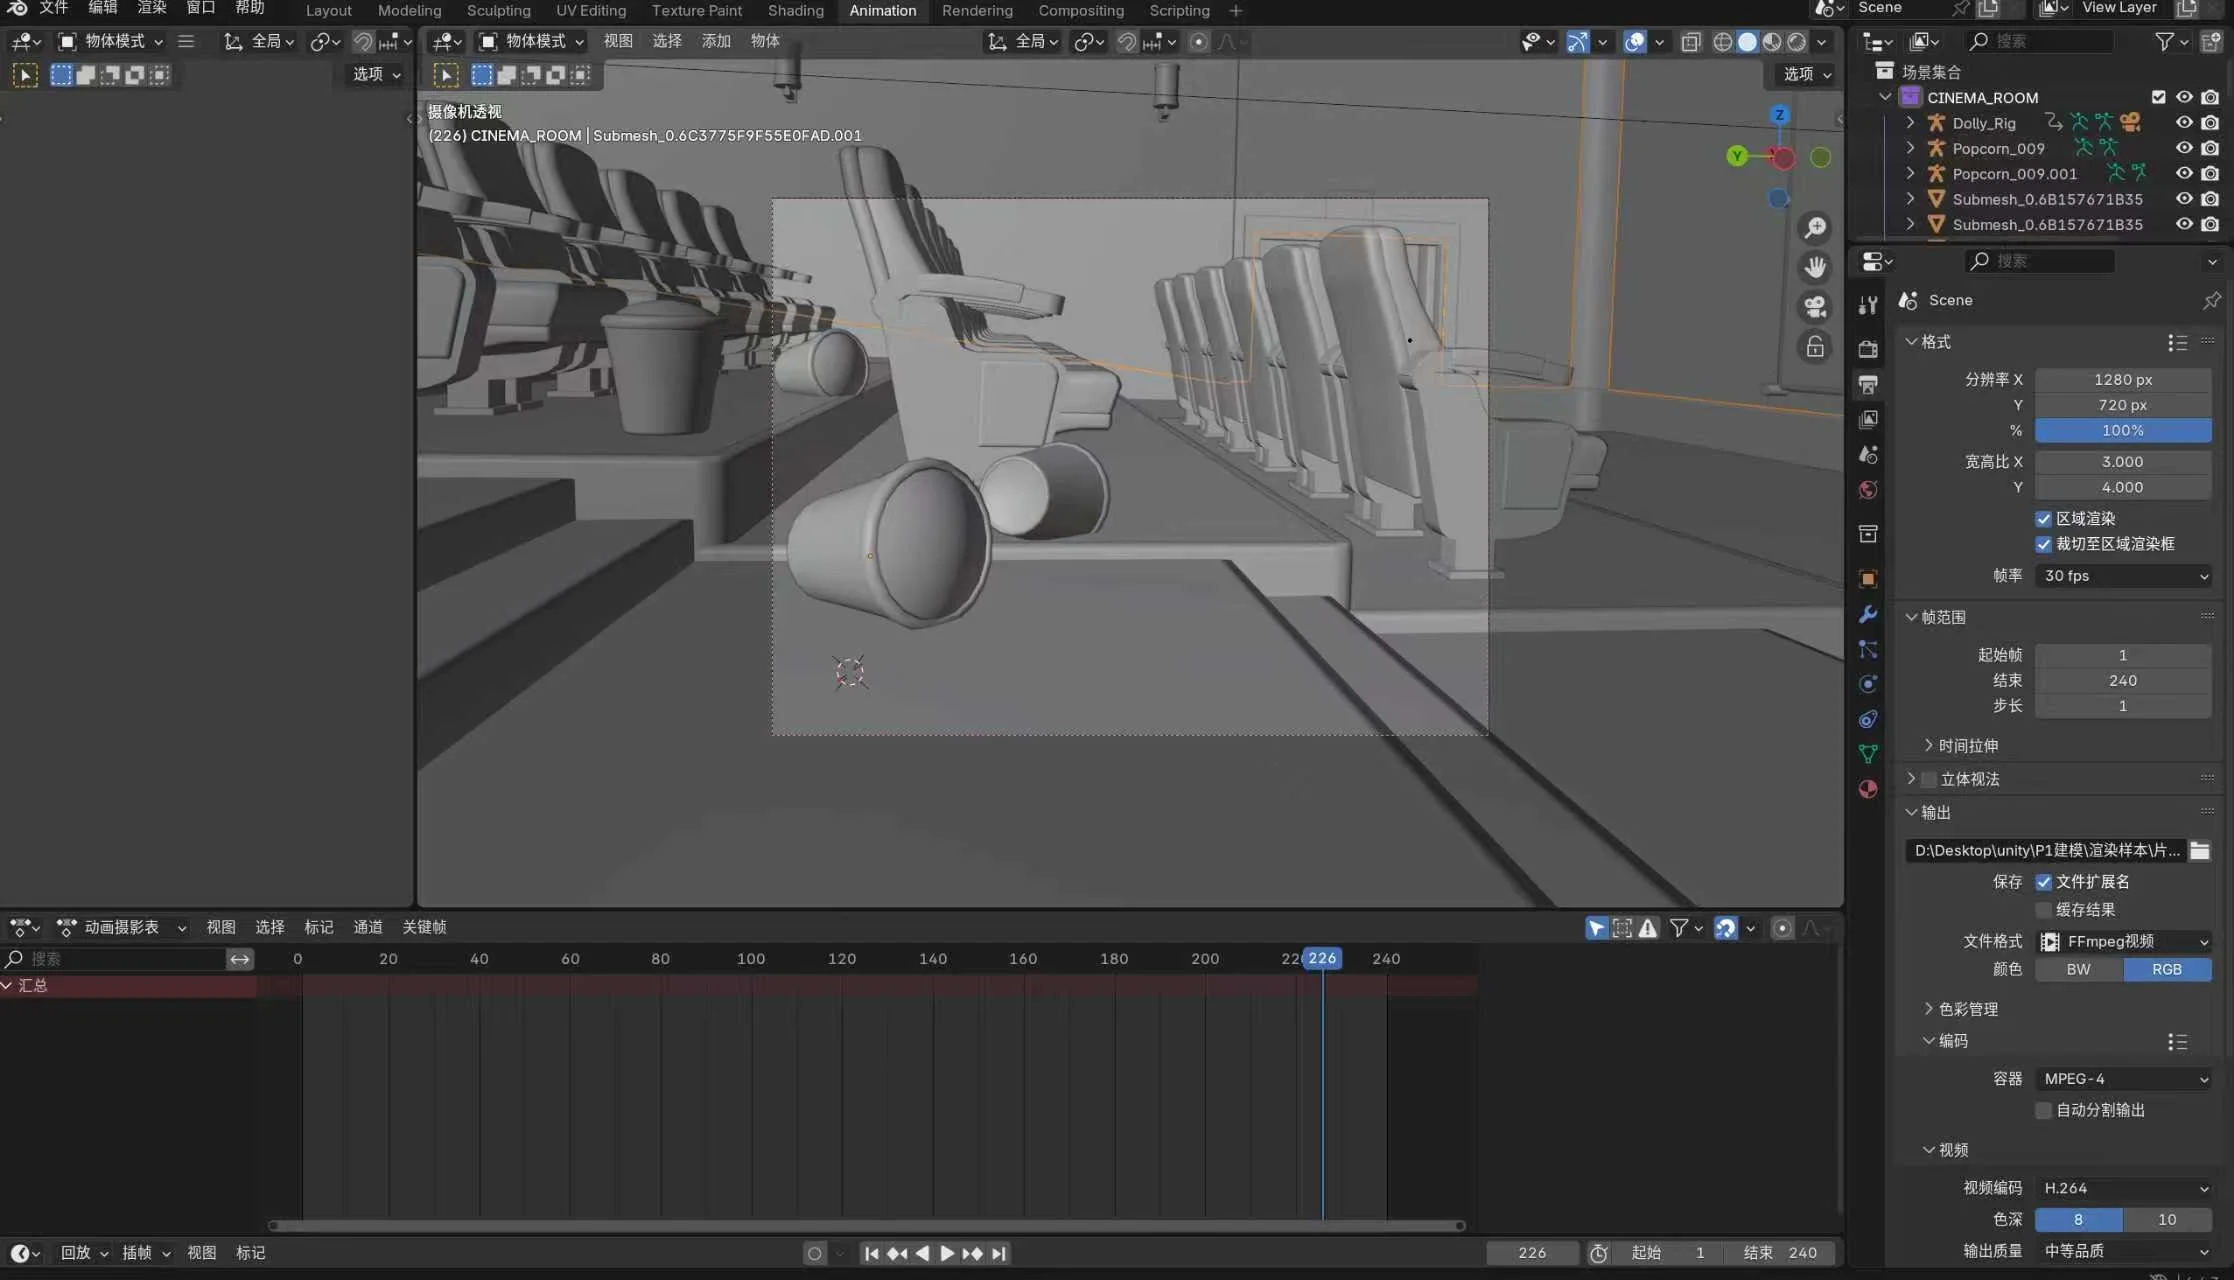This screenshot has height=1280, width=2234.
Task: Browse output folder icon
Action: (x=2199, y=850)
